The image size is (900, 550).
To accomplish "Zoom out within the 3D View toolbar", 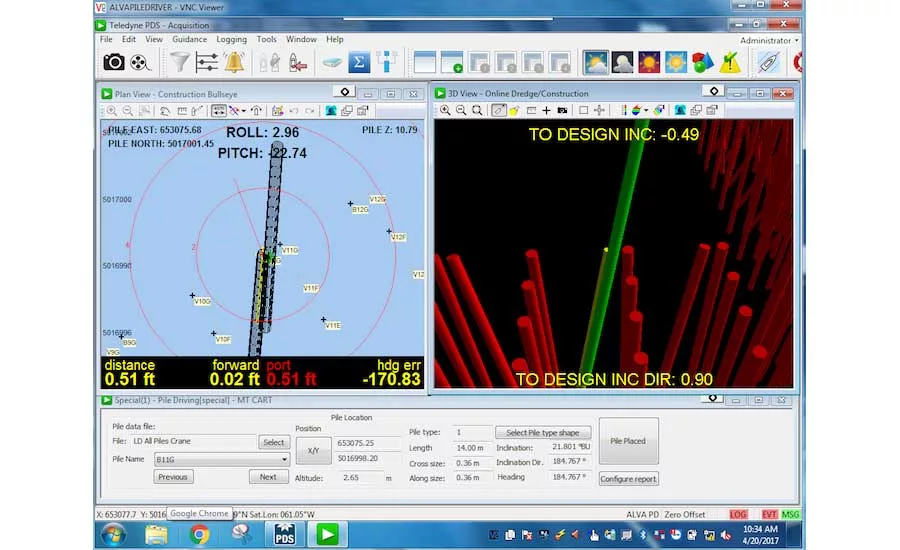I will pos(461,110).
